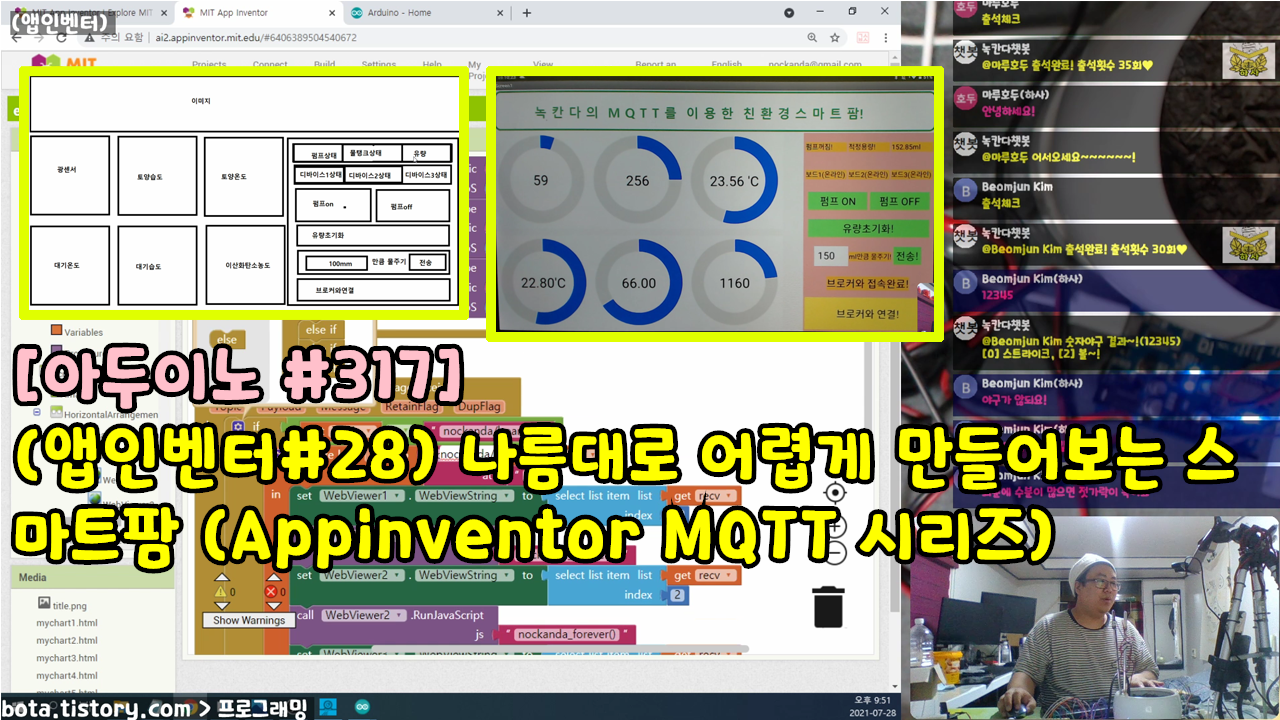Click the red error counter icon
This screenshot has width=1280, height=720.
point(269,592)
